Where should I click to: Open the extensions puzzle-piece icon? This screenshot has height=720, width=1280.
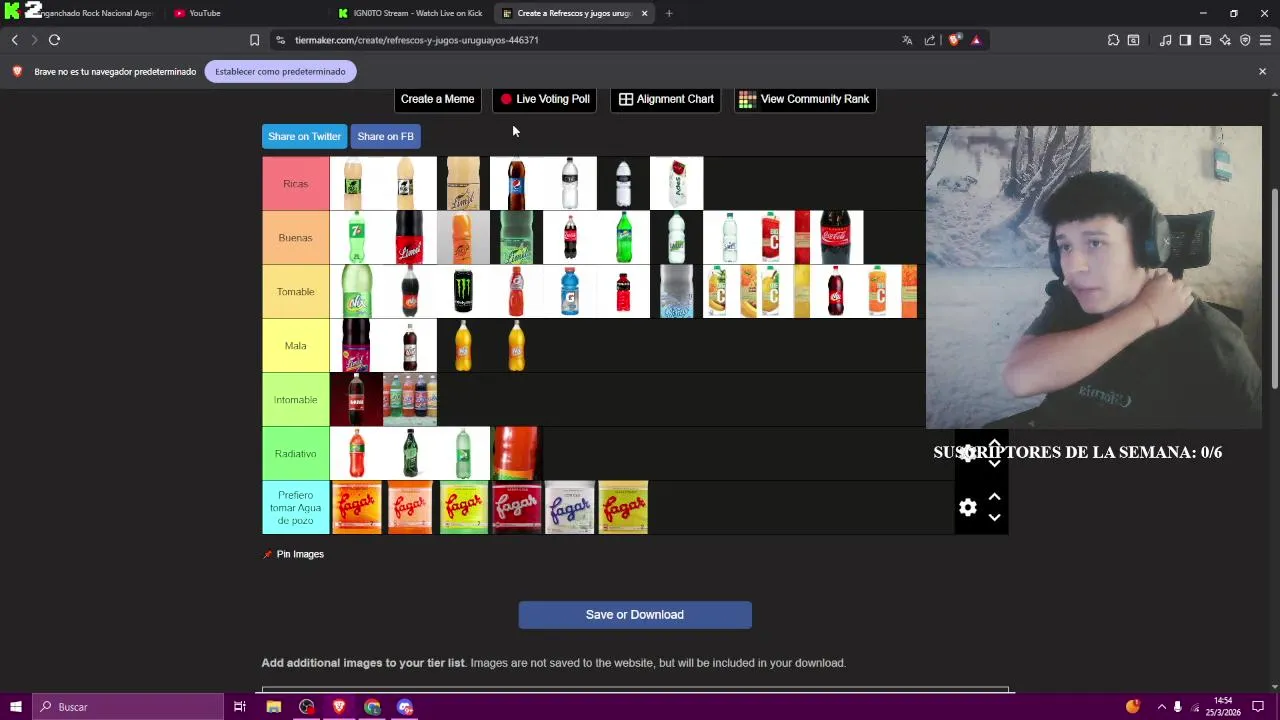1113,40
